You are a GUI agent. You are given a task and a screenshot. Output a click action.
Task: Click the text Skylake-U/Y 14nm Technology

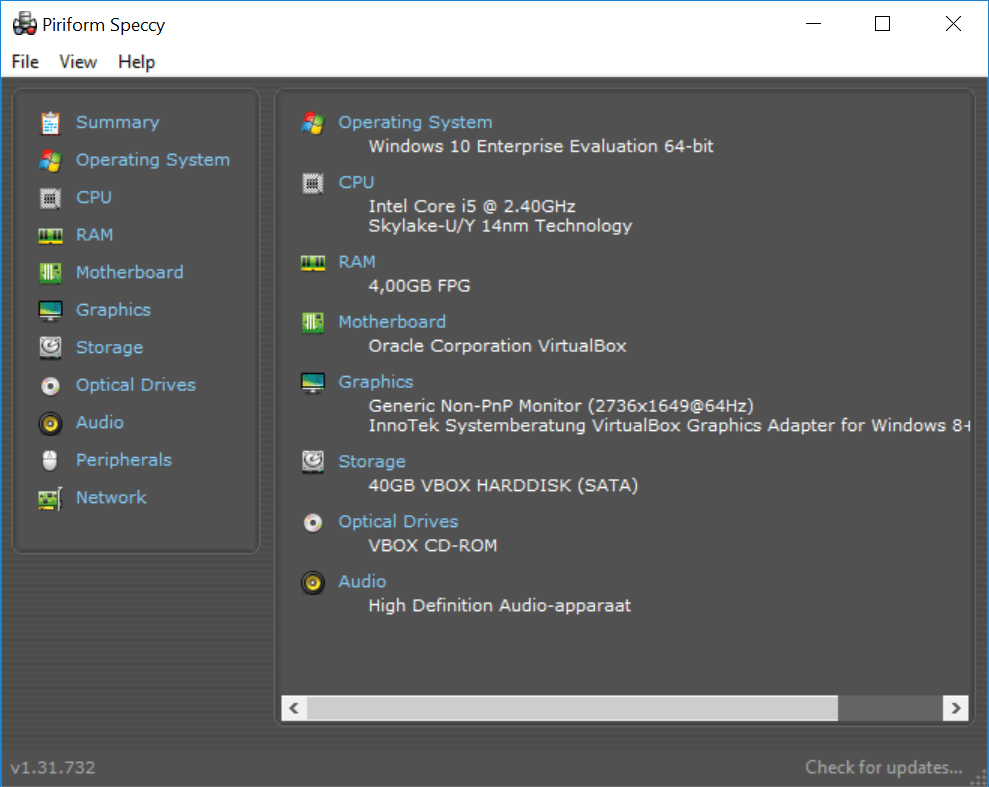(x=500, y=226)
